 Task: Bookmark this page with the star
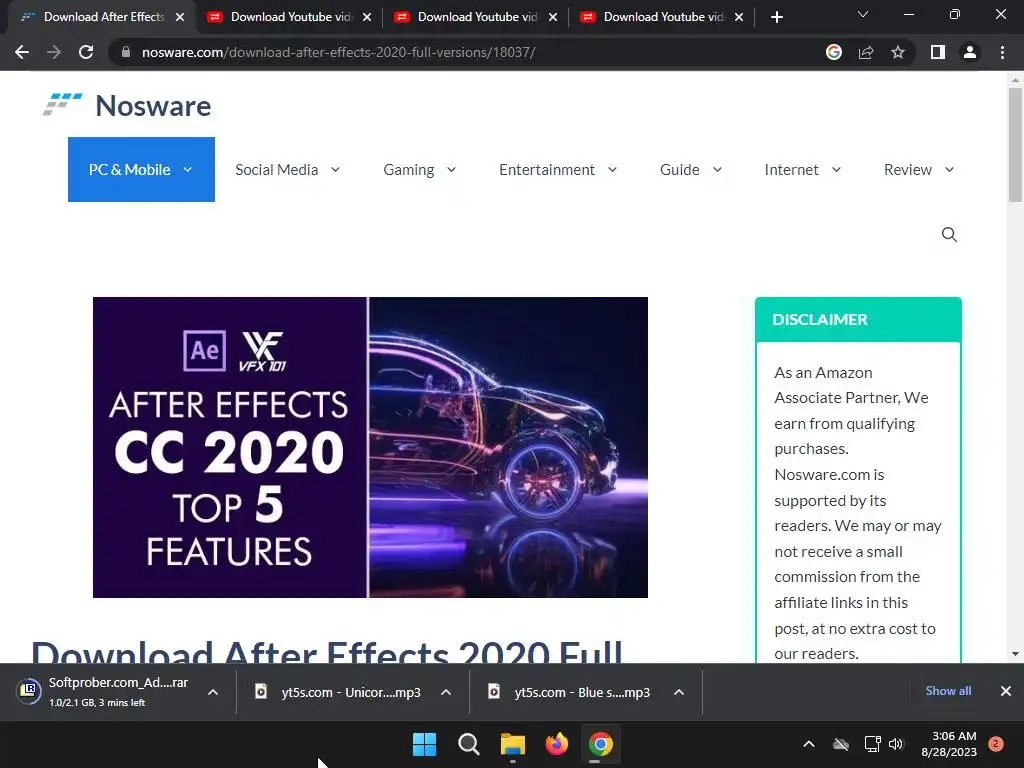click(x=898, y=52)
